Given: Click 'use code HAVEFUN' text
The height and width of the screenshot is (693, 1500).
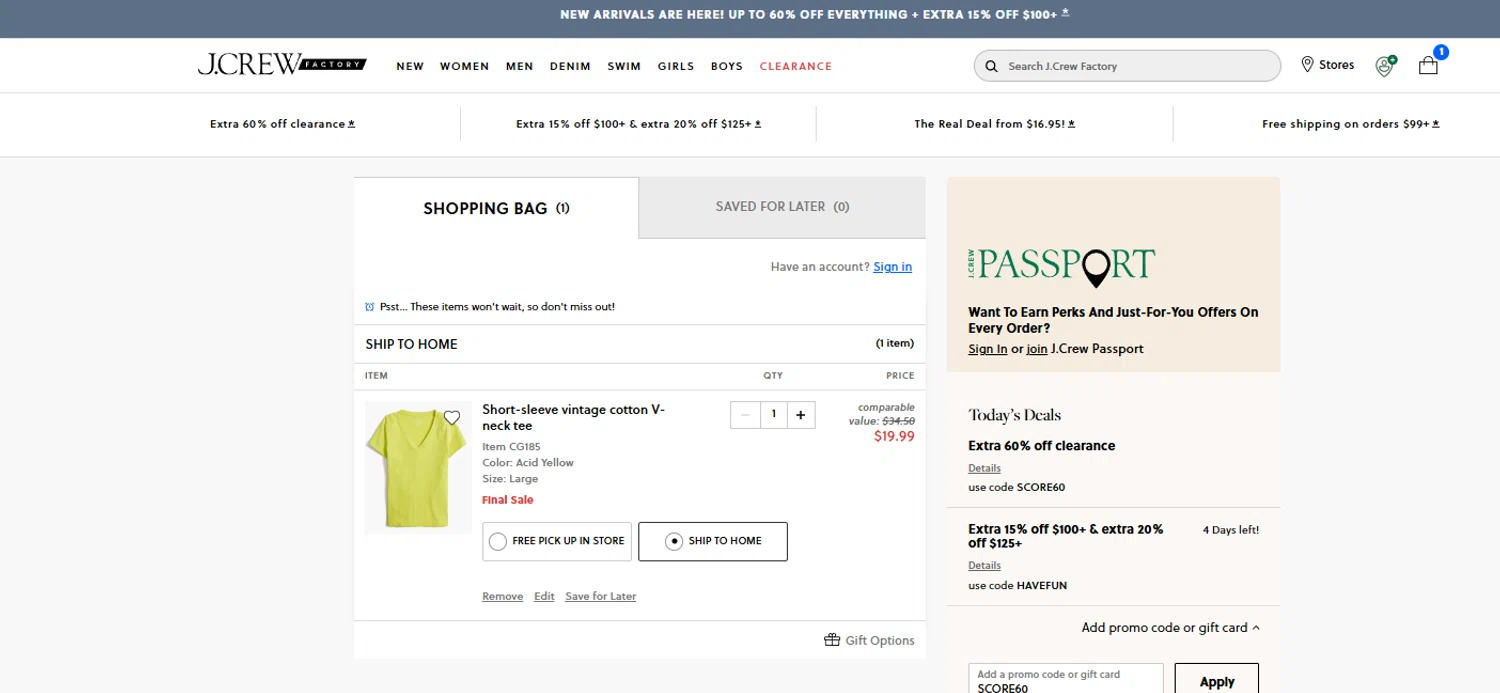Looking at the screenshot, I should pos(1018,586).
